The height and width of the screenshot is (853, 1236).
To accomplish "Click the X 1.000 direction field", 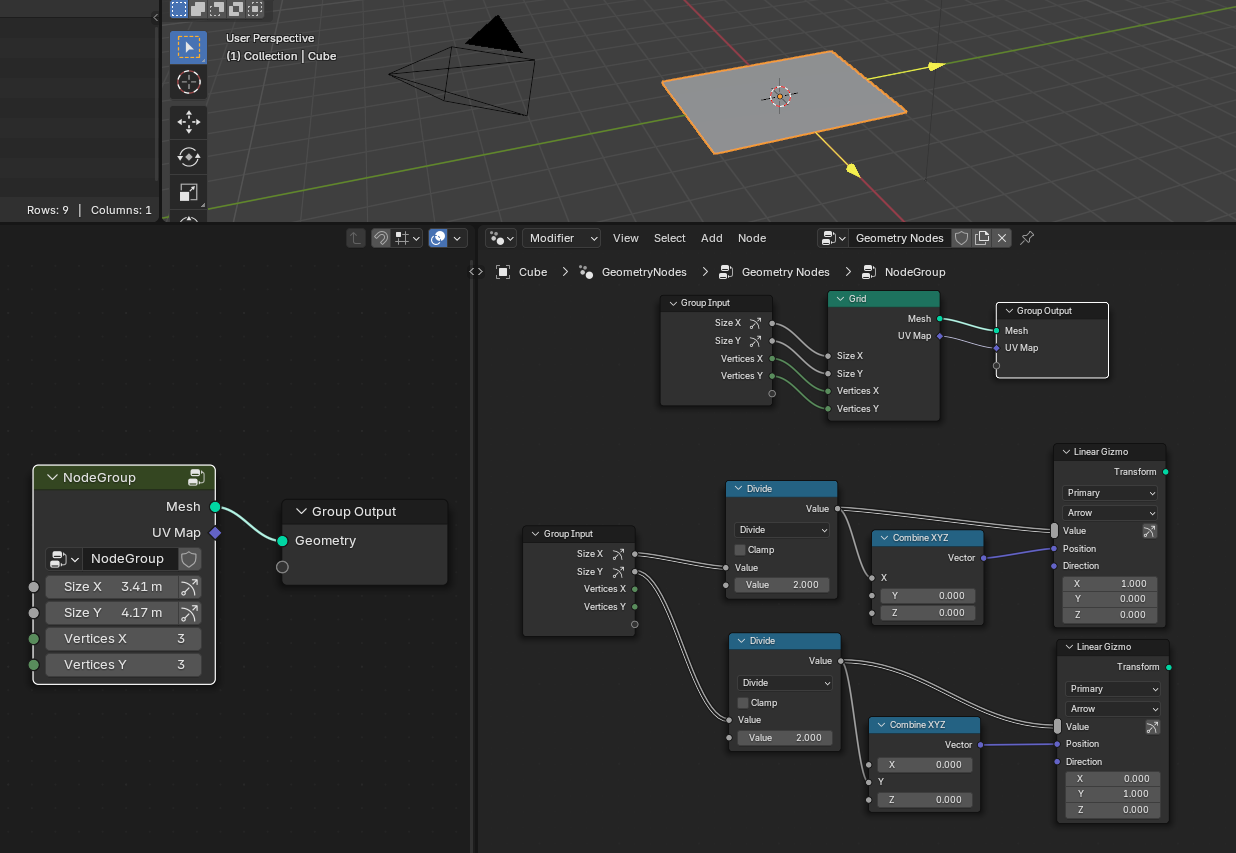I will pos(1110,584).
